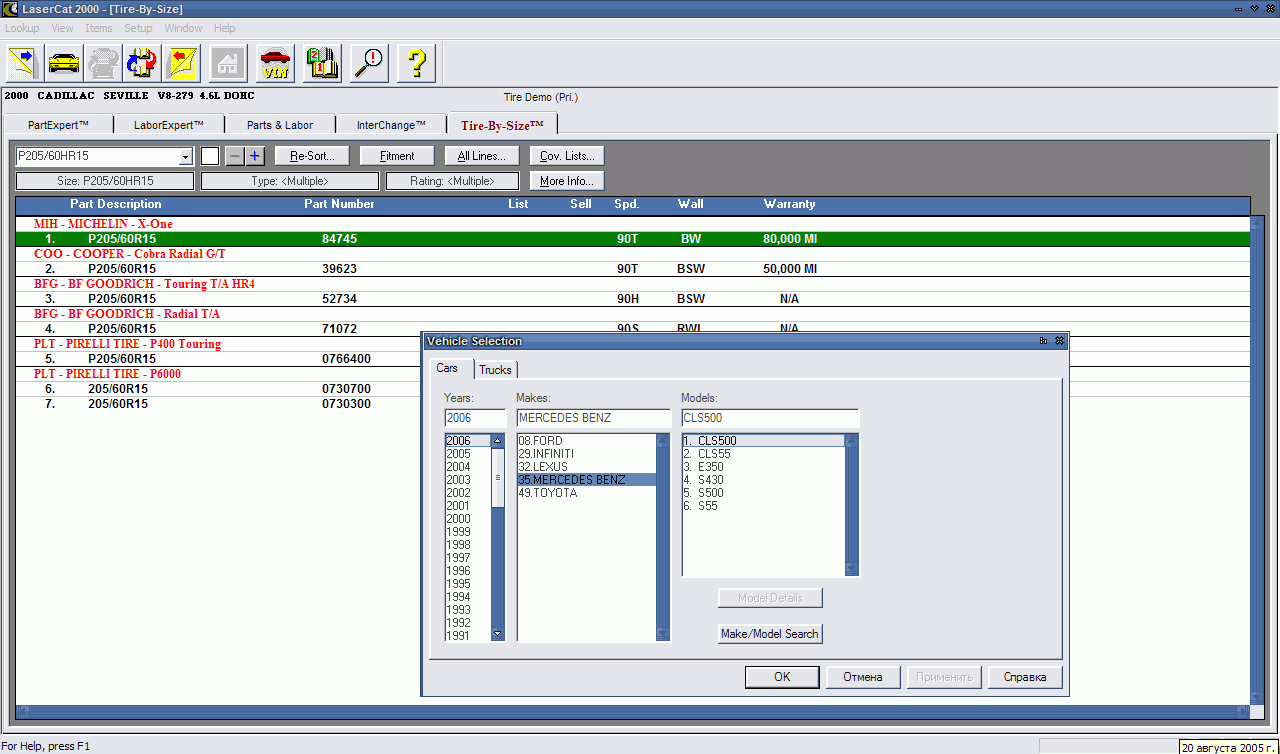The image size is (1280, 754).
Task: Click the date display in the status bar
Action: pyautogui.click(x=1228, y=747)
